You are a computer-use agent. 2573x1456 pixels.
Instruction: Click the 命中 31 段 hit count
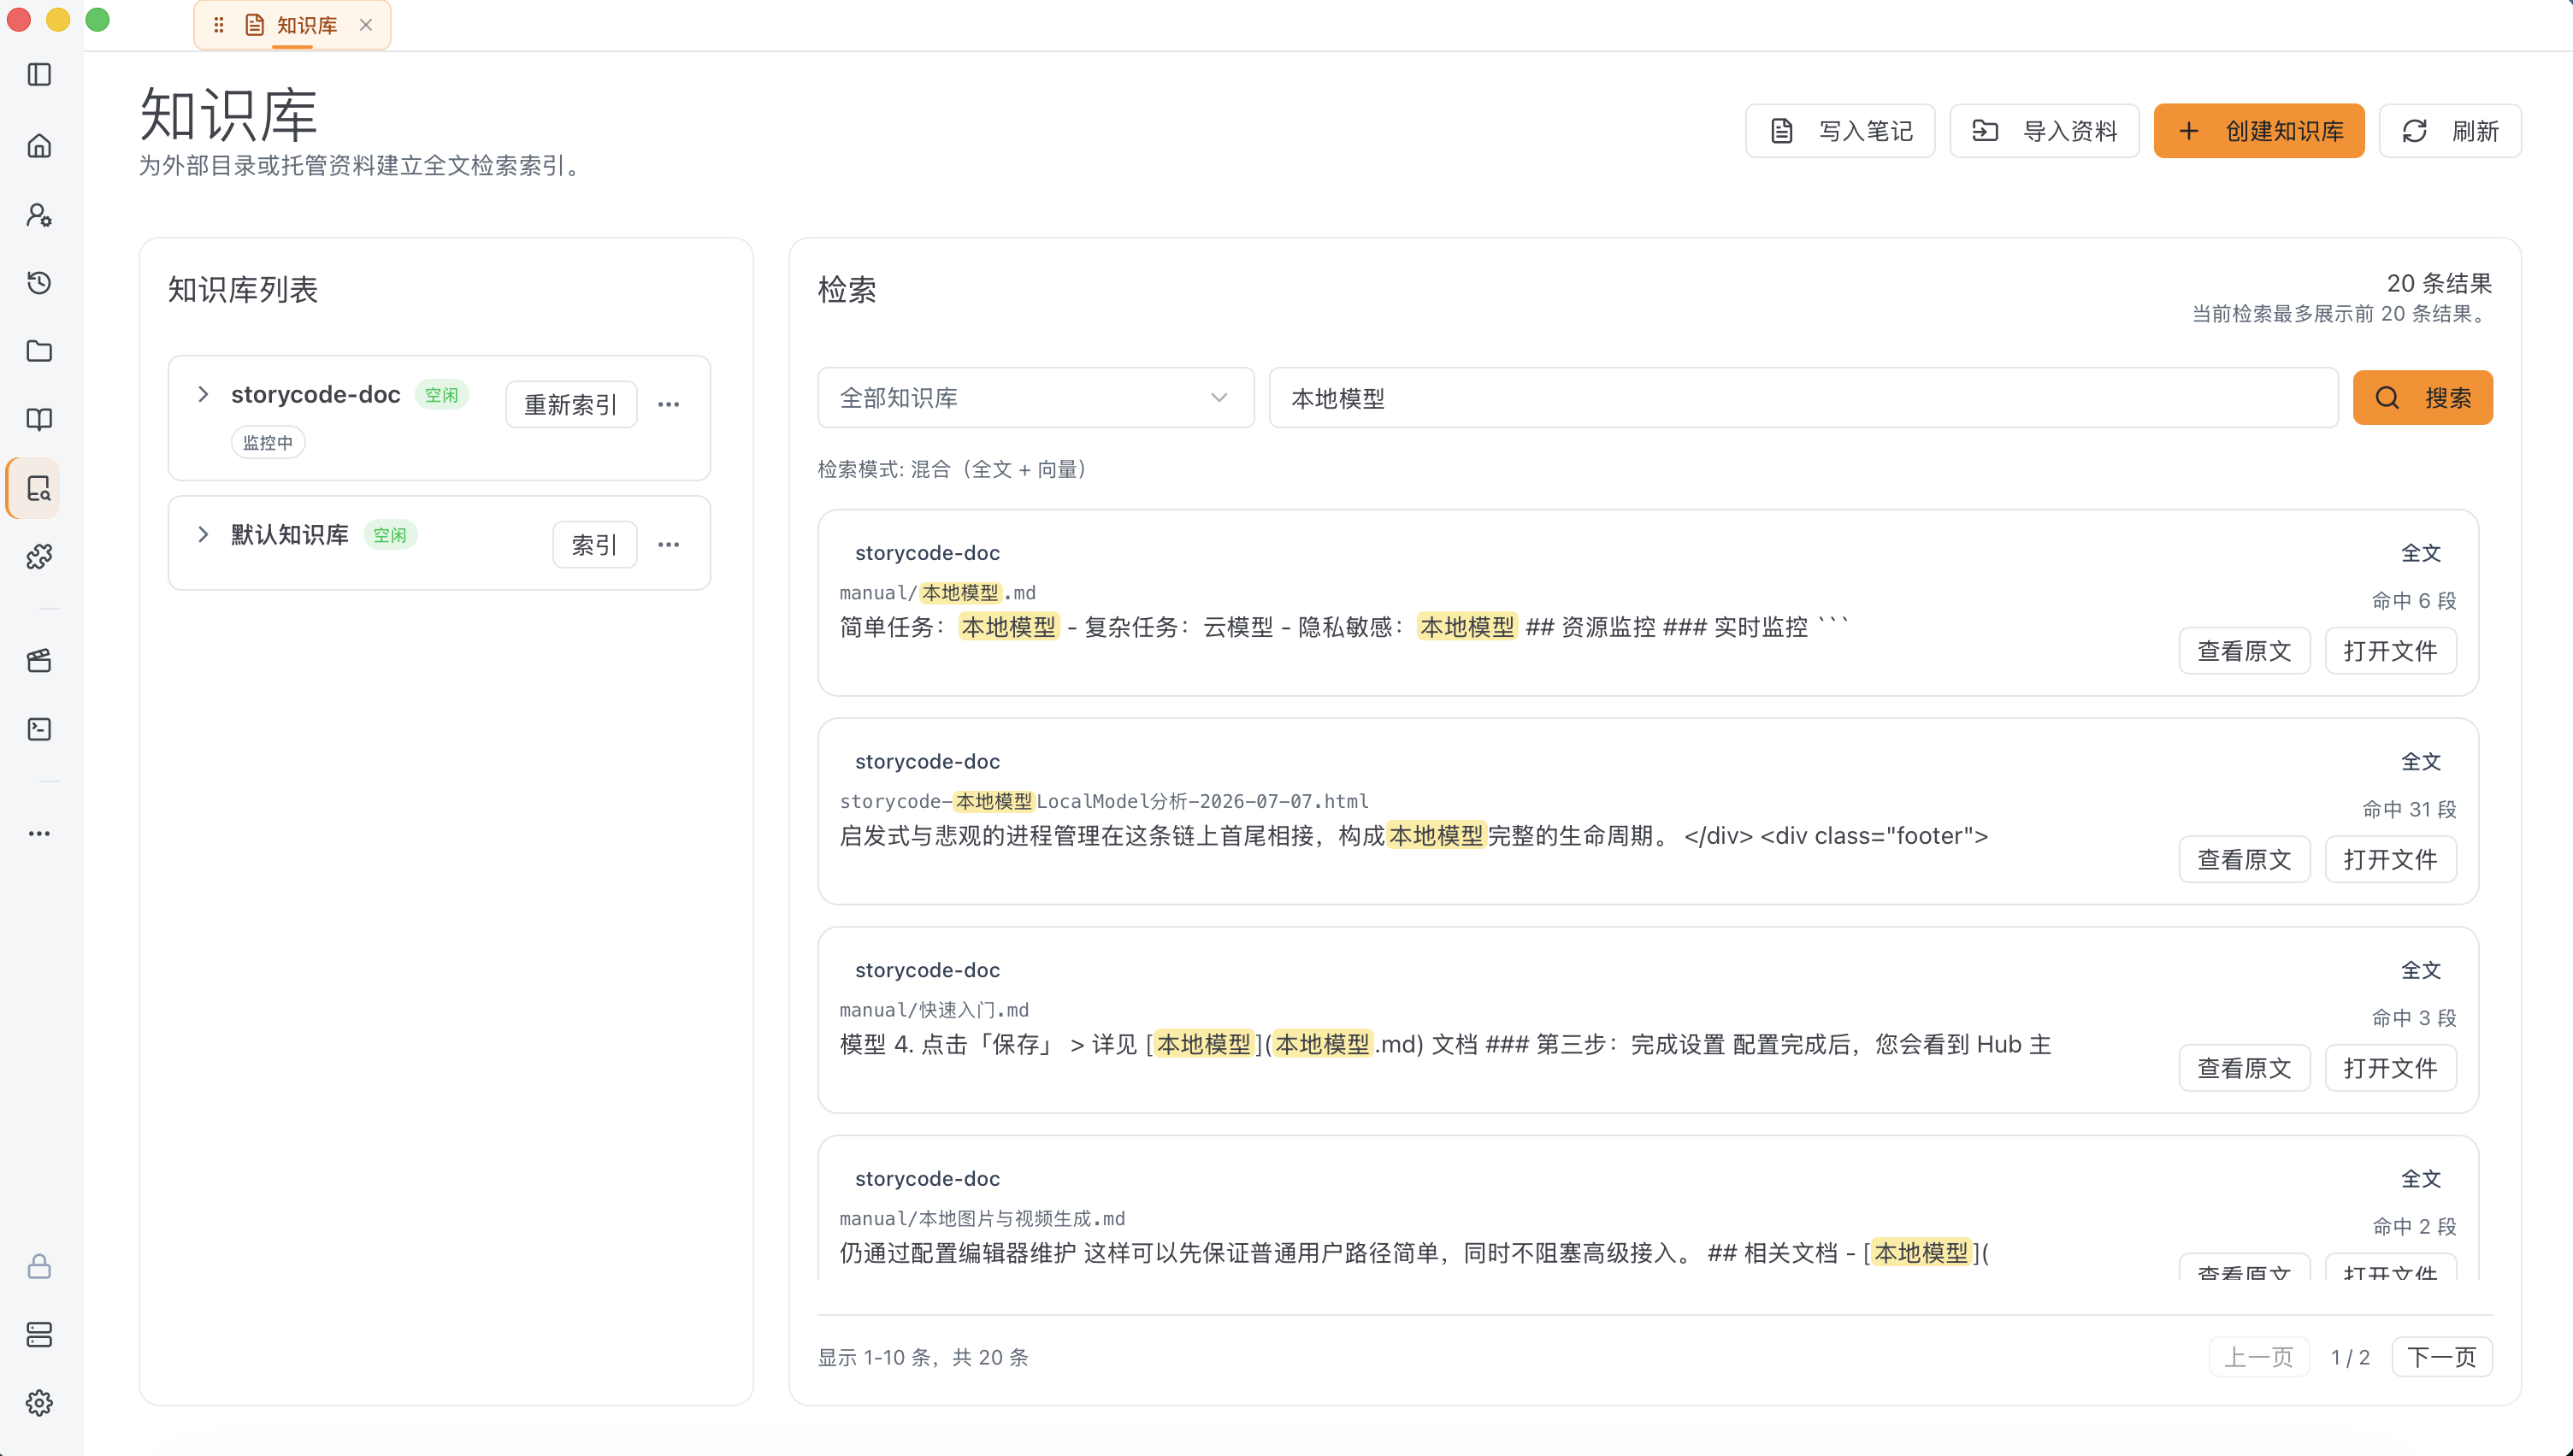(x=2409, y=809)
